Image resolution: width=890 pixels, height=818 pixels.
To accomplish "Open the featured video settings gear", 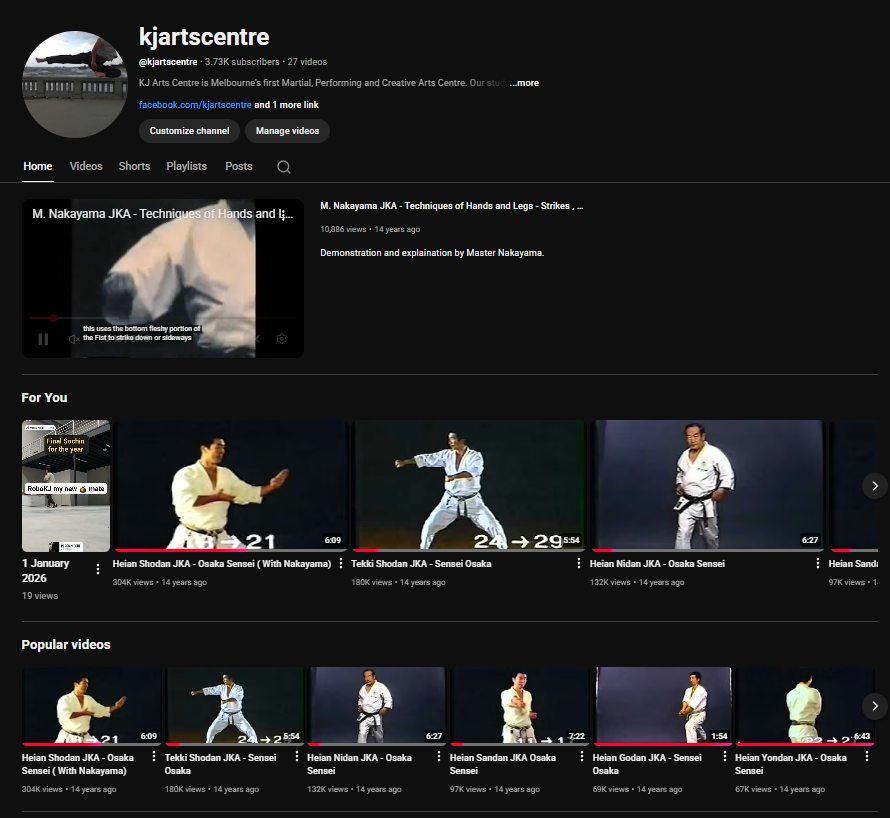I will tap(282, 339).
